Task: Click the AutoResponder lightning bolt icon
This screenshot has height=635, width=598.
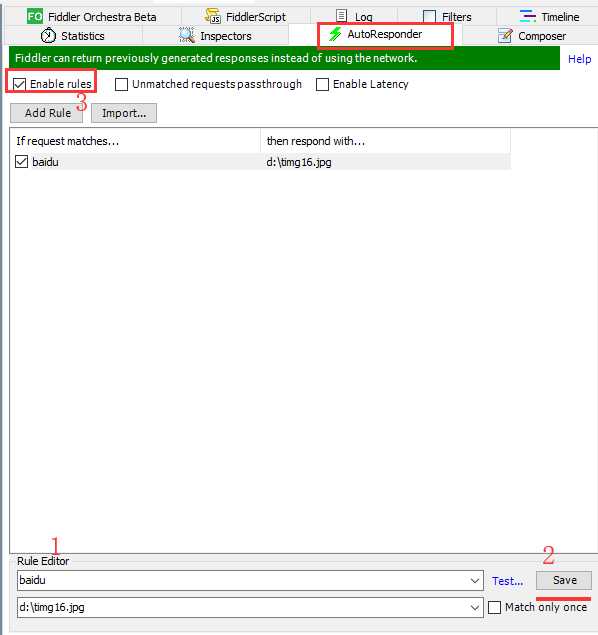Action: click(335, 34)
